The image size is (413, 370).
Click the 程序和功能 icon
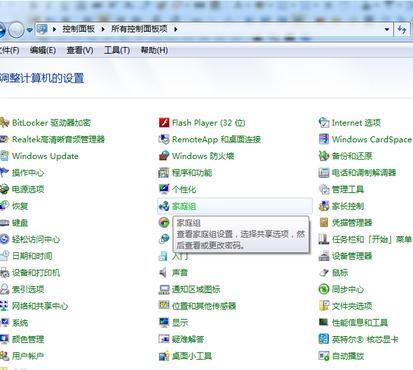point(164,173)
